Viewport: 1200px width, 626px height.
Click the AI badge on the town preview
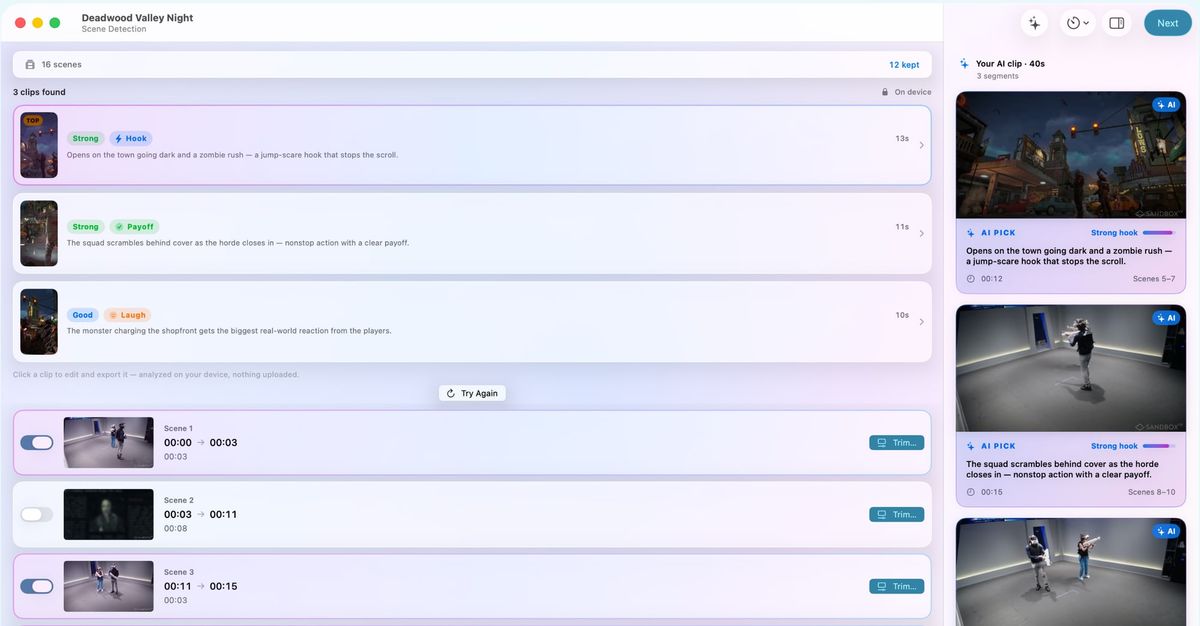[1166, 104]
